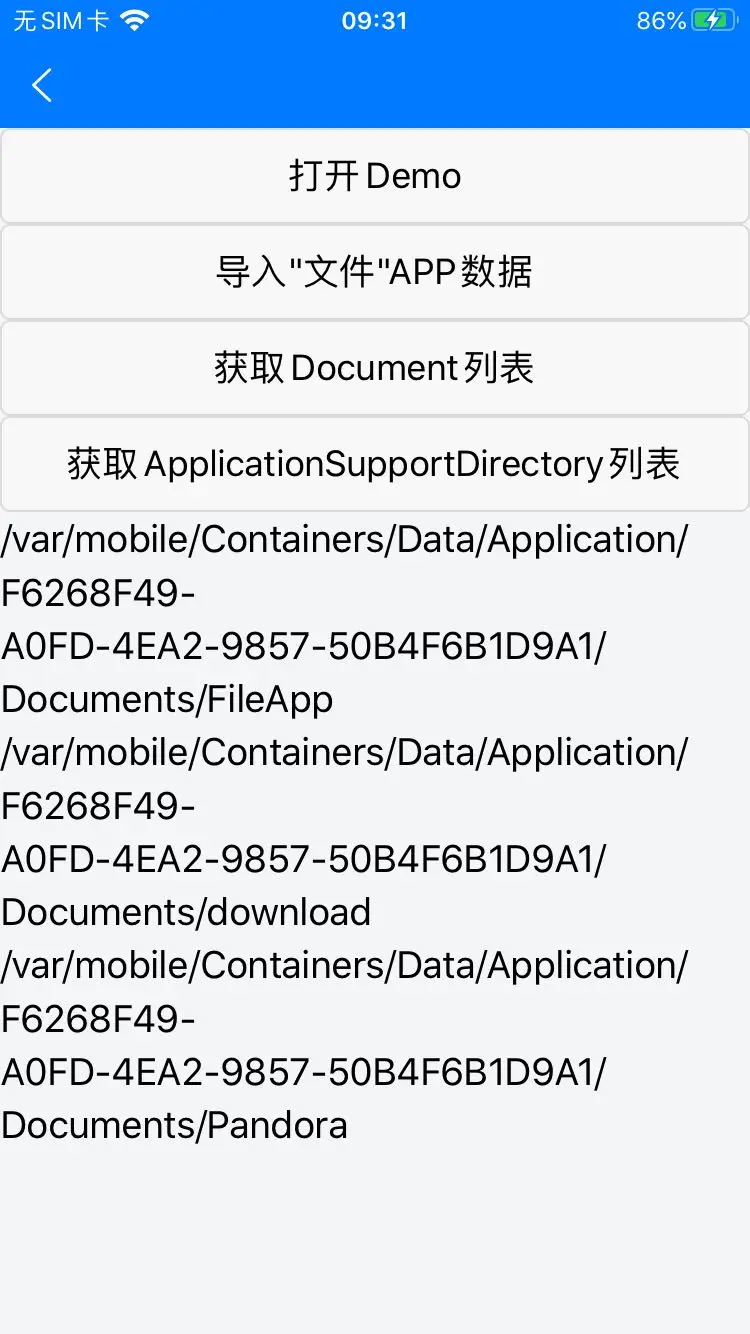Tap the F6268F49- line in the Pandora path
The image size is (750, 1334).
click(98, 1019)
